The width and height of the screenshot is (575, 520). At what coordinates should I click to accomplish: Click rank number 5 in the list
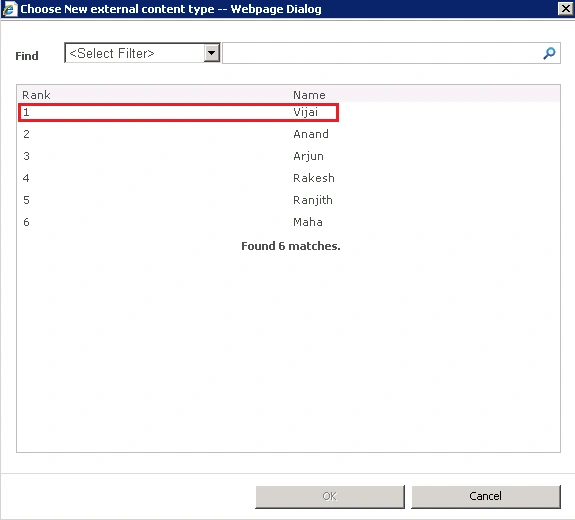[x=26, y=200]
